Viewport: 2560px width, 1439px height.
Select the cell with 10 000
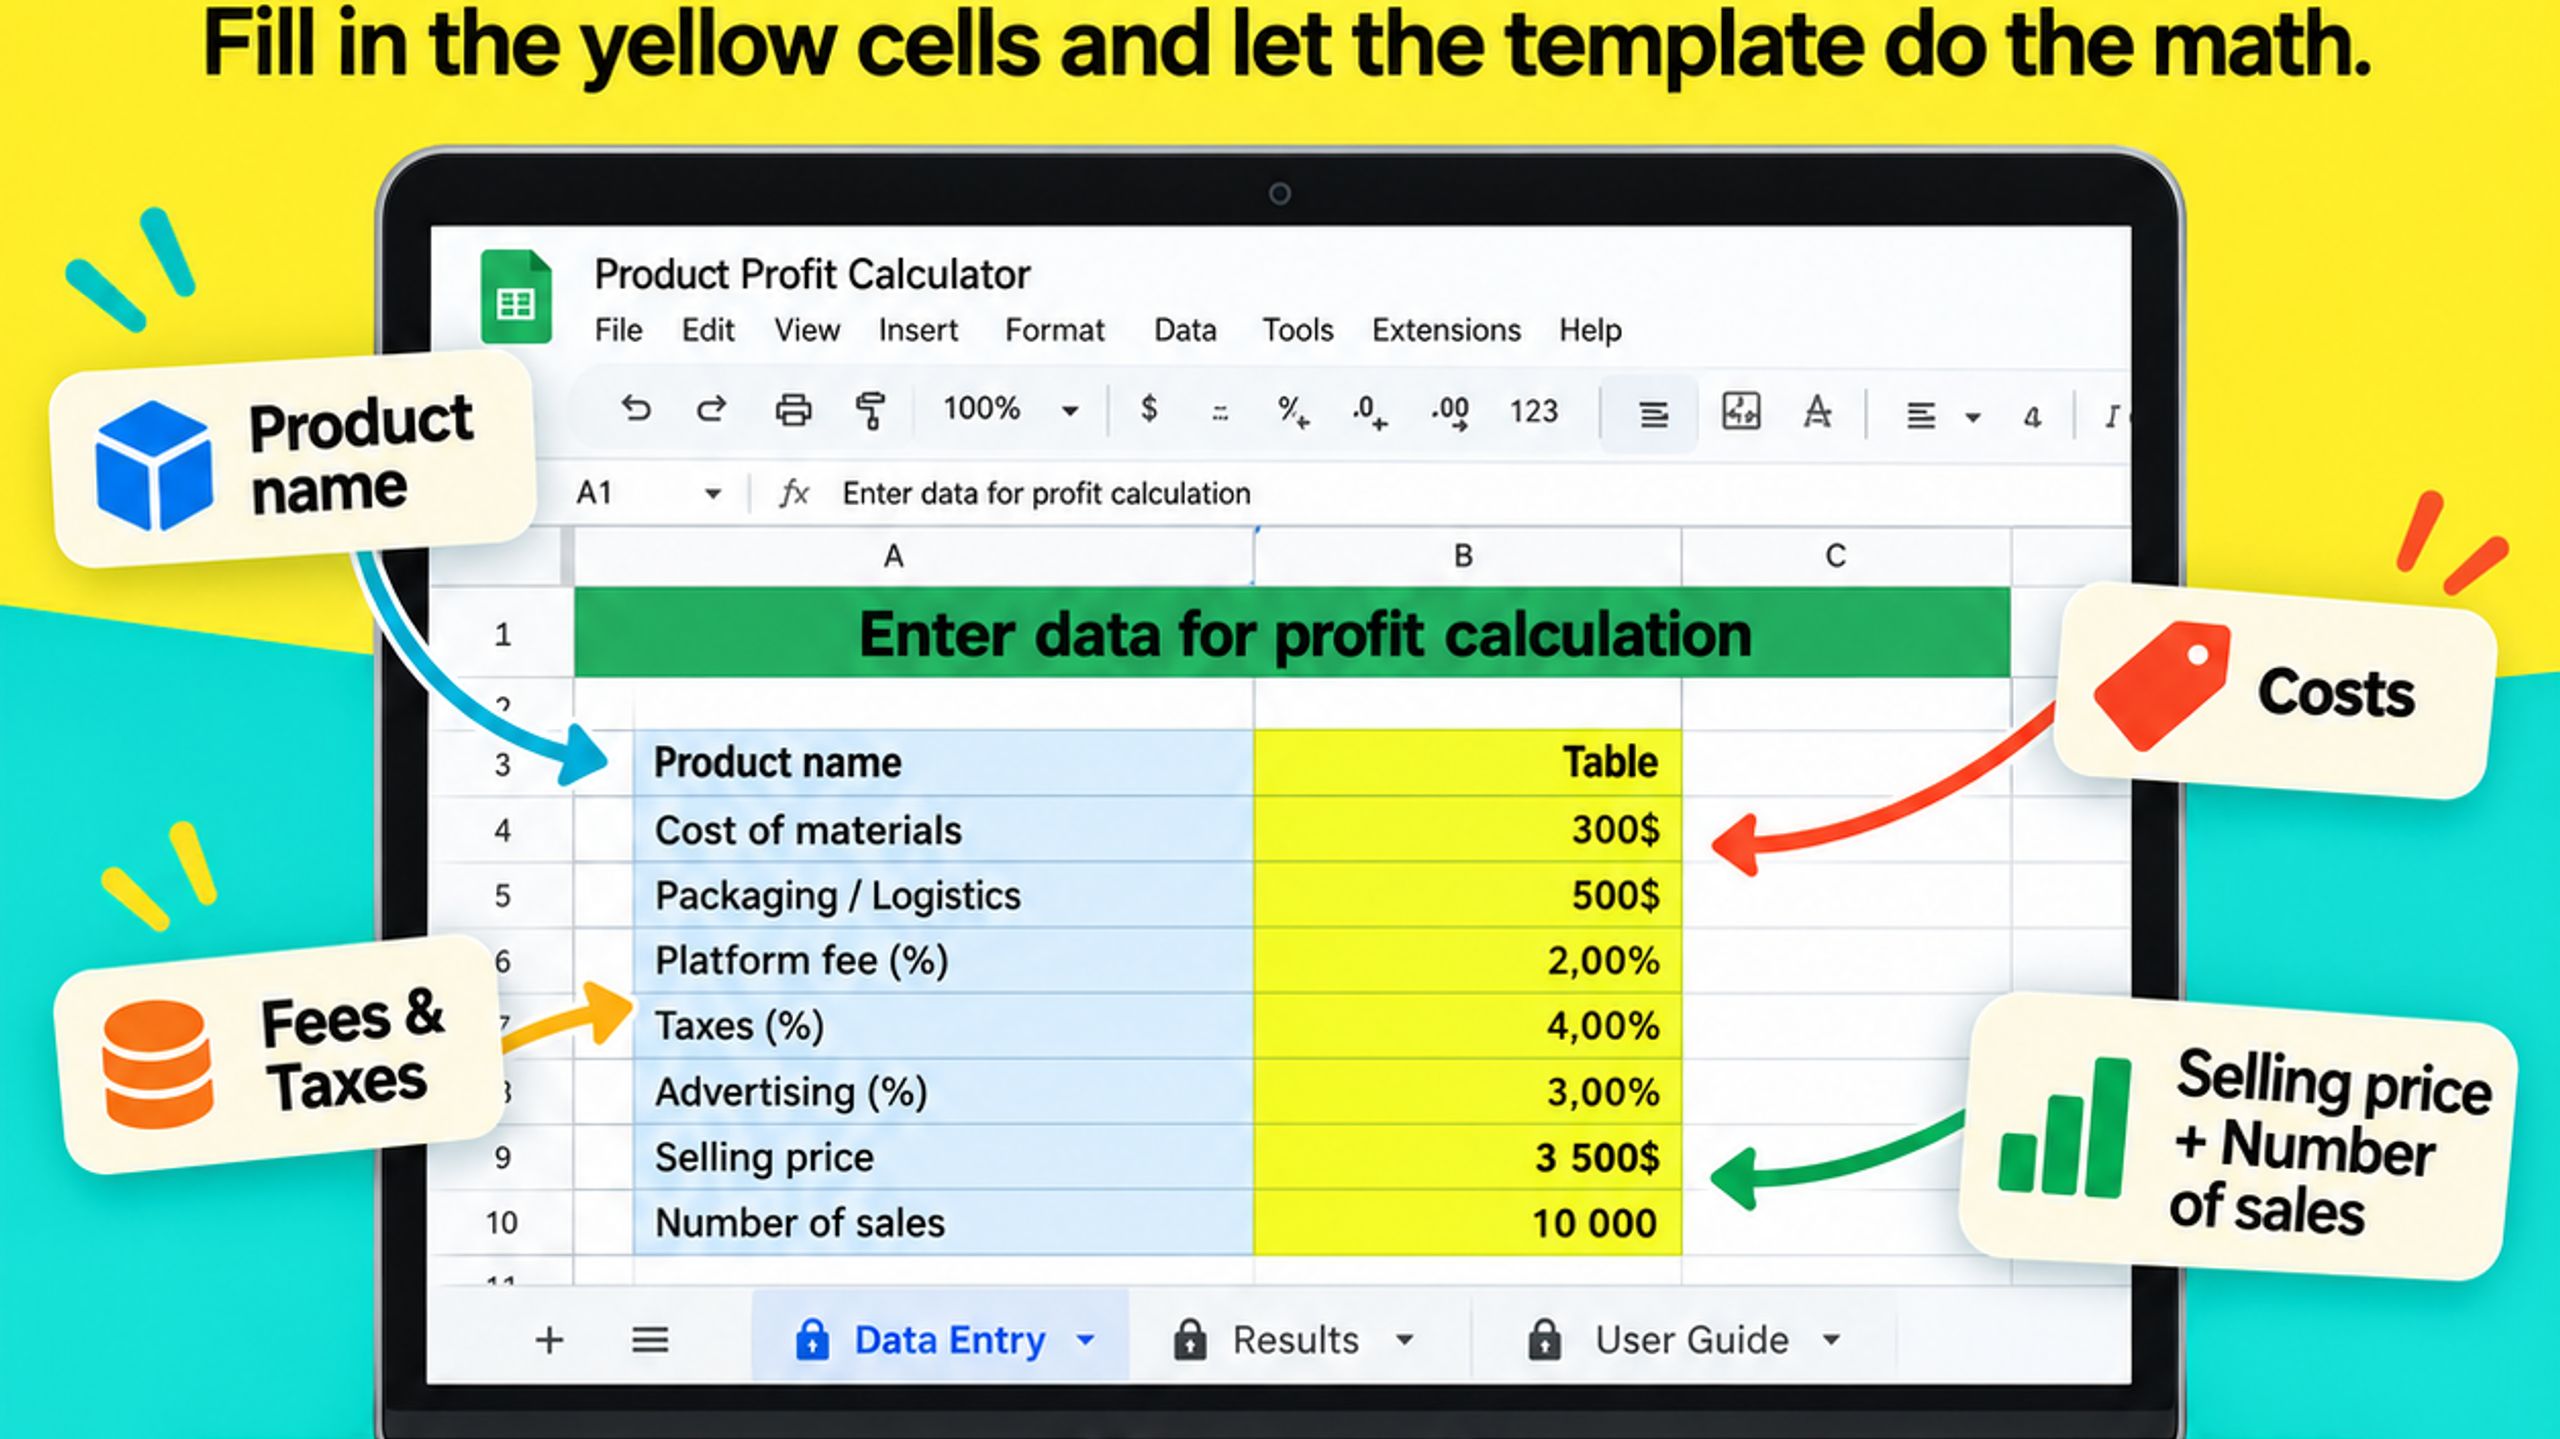click(x=1467, y=1223)
